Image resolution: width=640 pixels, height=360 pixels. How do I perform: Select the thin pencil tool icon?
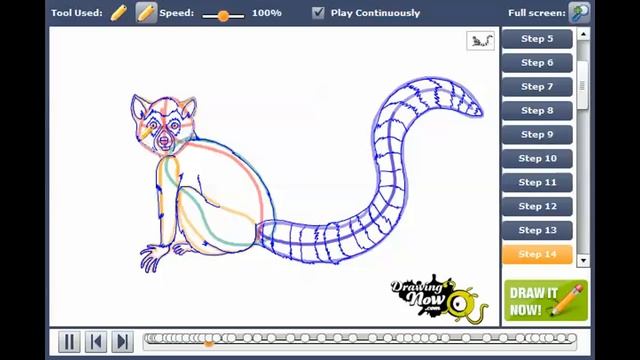point(118,13)
